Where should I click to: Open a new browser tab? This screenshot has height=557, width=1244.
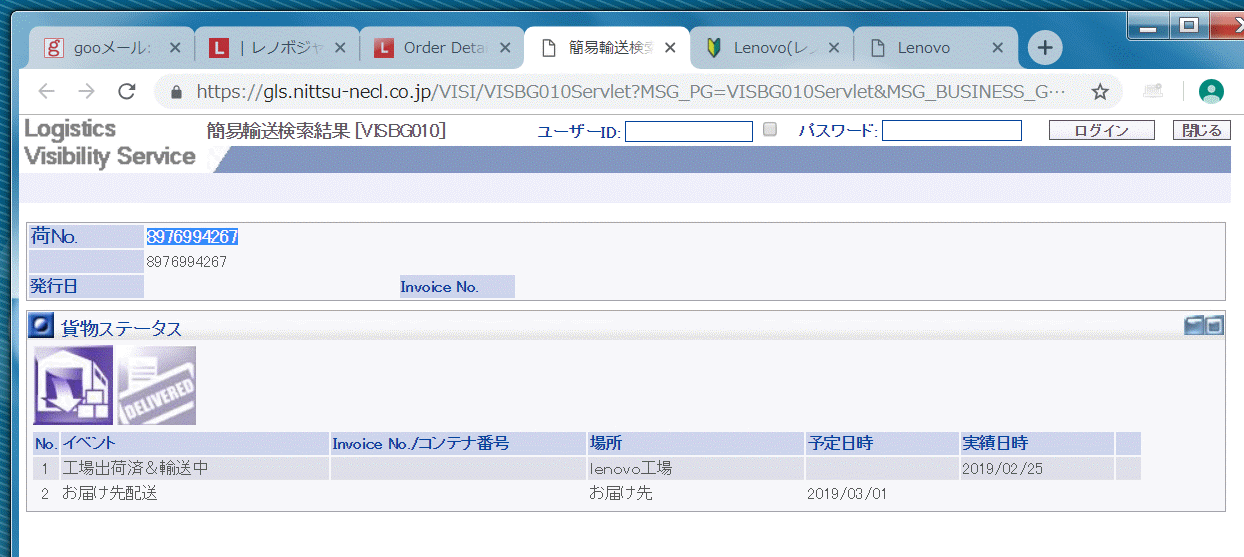(1044, 48)
